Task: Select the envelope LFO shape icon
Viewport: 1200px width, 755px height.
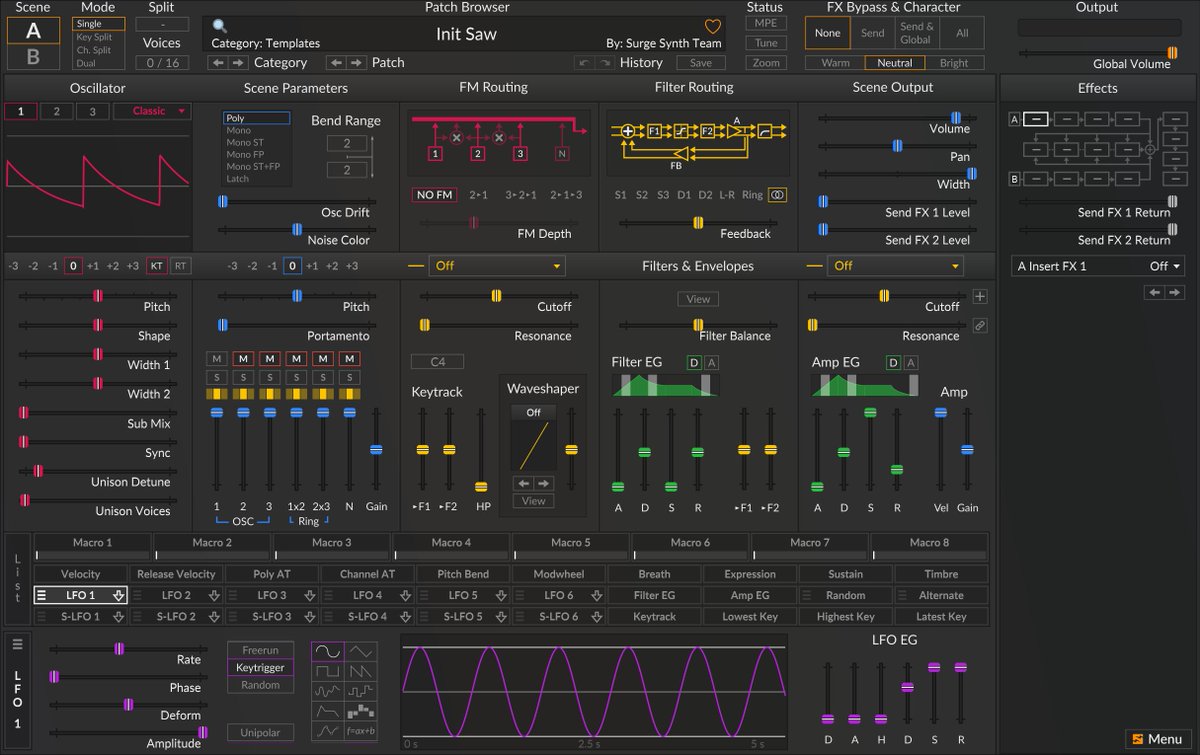Action: pos(328,711)
